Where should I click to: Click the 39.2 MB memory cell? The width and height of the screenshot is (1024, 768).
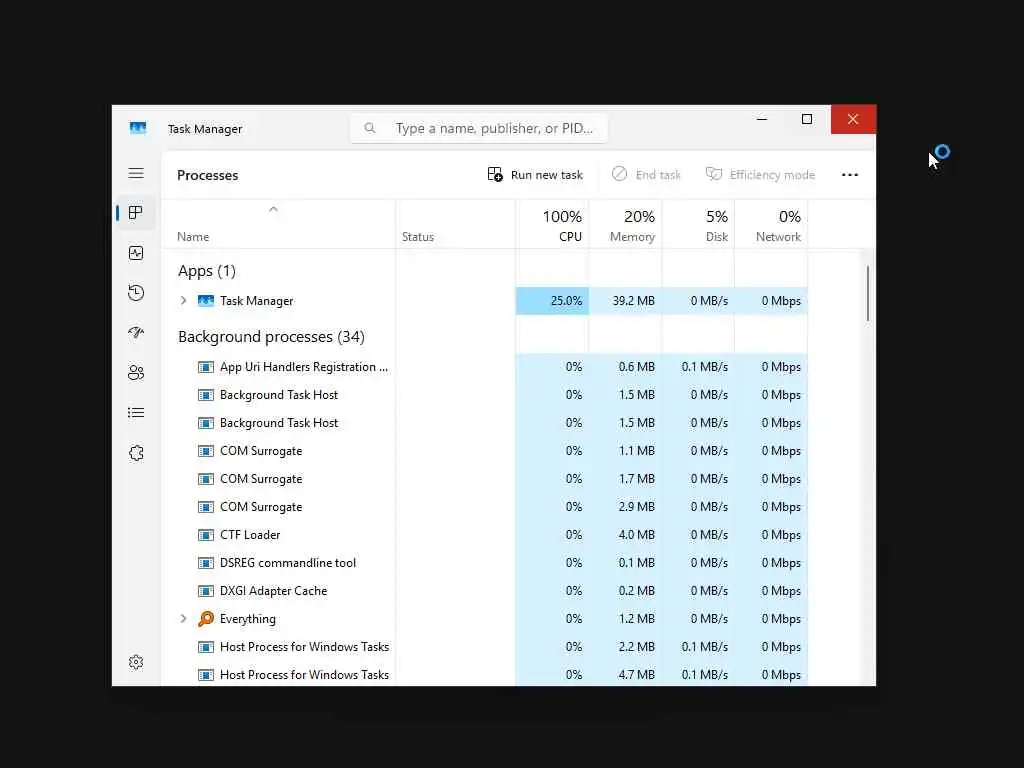point(626,301)
